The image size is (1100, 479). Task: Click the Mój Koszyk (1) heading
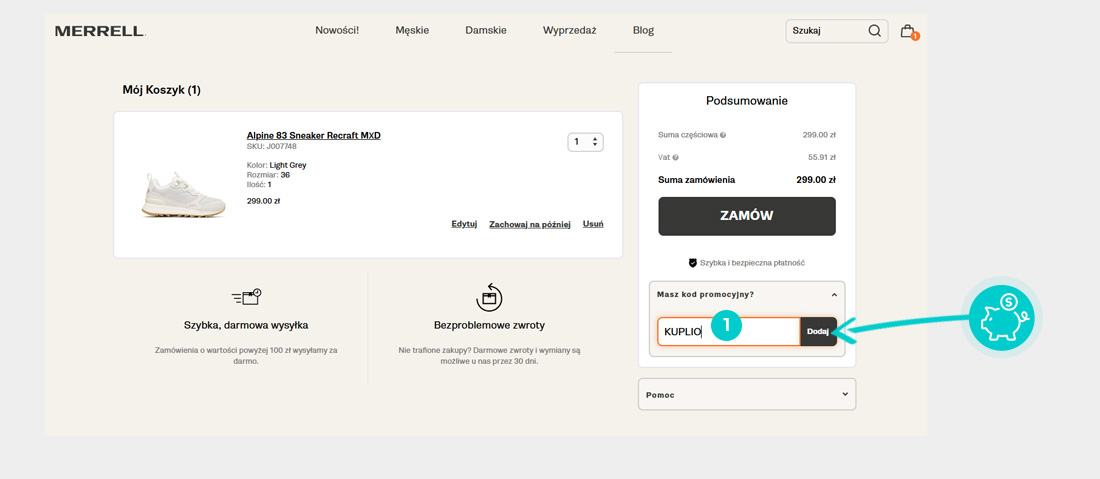tap(161, 90)
